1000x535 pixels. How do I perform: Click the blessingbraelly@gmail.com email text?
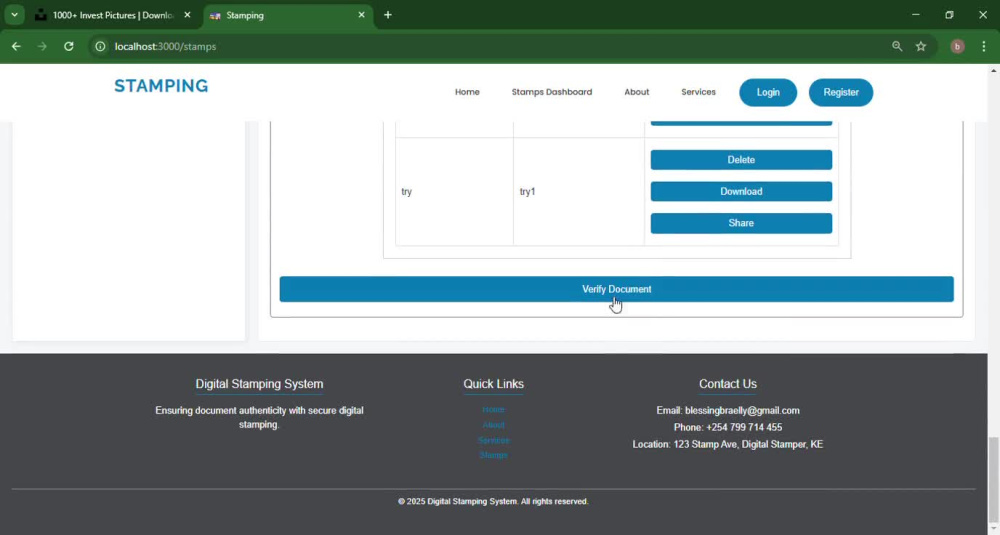(742, 411)
